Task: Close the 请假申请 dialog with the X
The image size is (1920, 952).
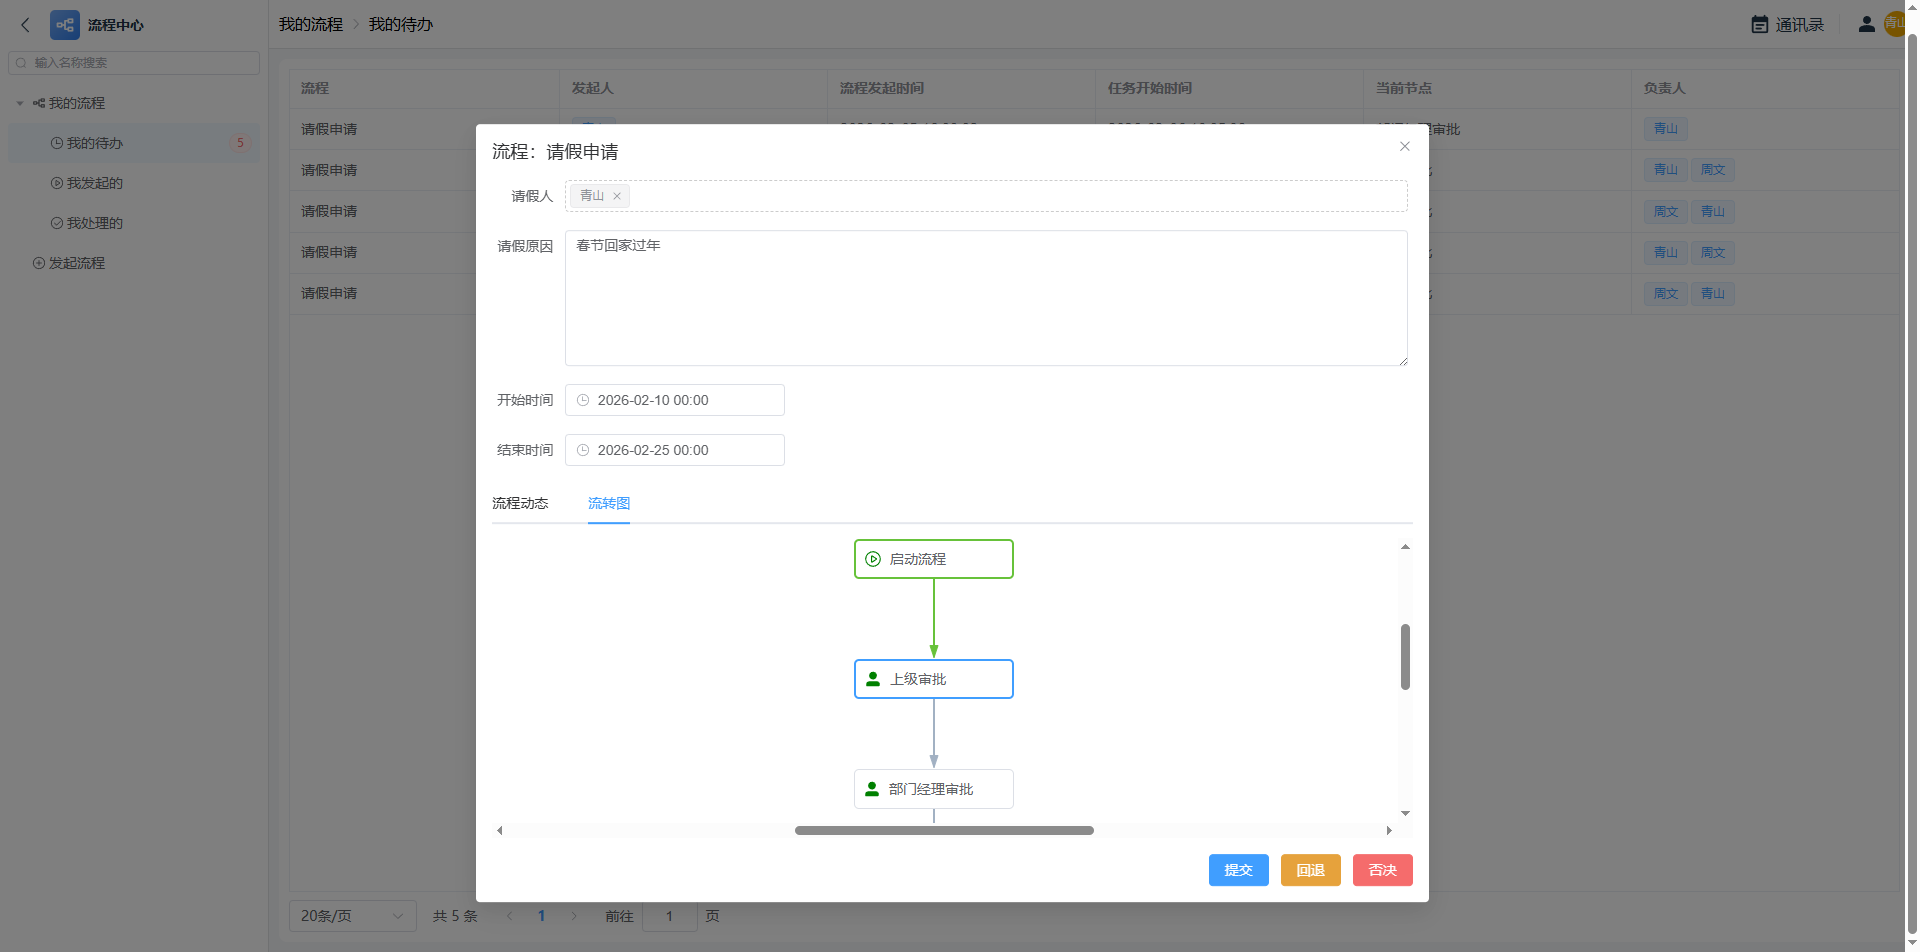Action: coord(1405,147)
